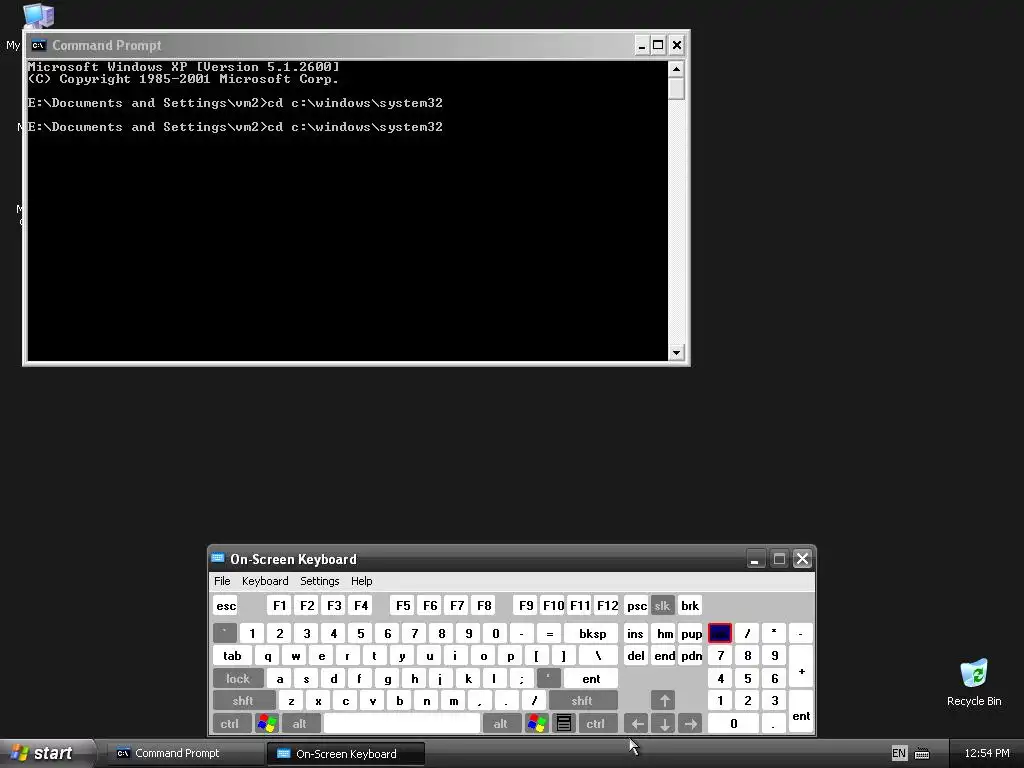
Task: Click the pup key
Action: tap(692, 633)
